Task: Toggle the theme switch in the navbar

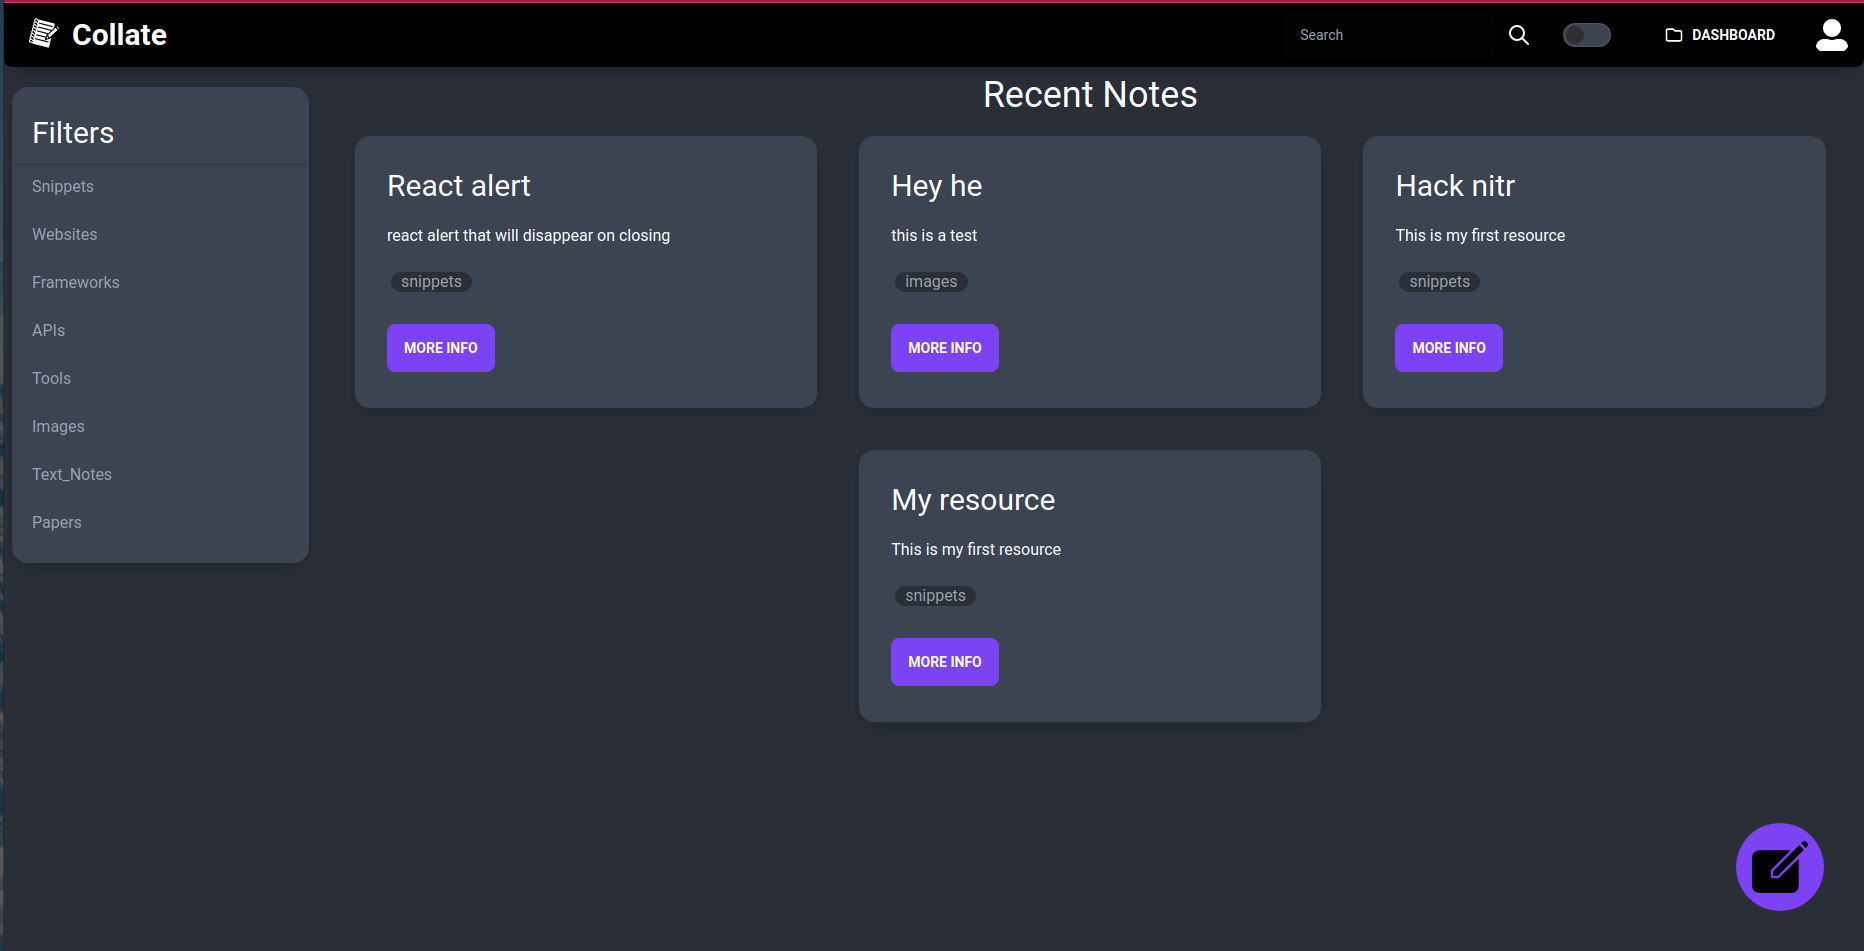Action: [1586, 34]
